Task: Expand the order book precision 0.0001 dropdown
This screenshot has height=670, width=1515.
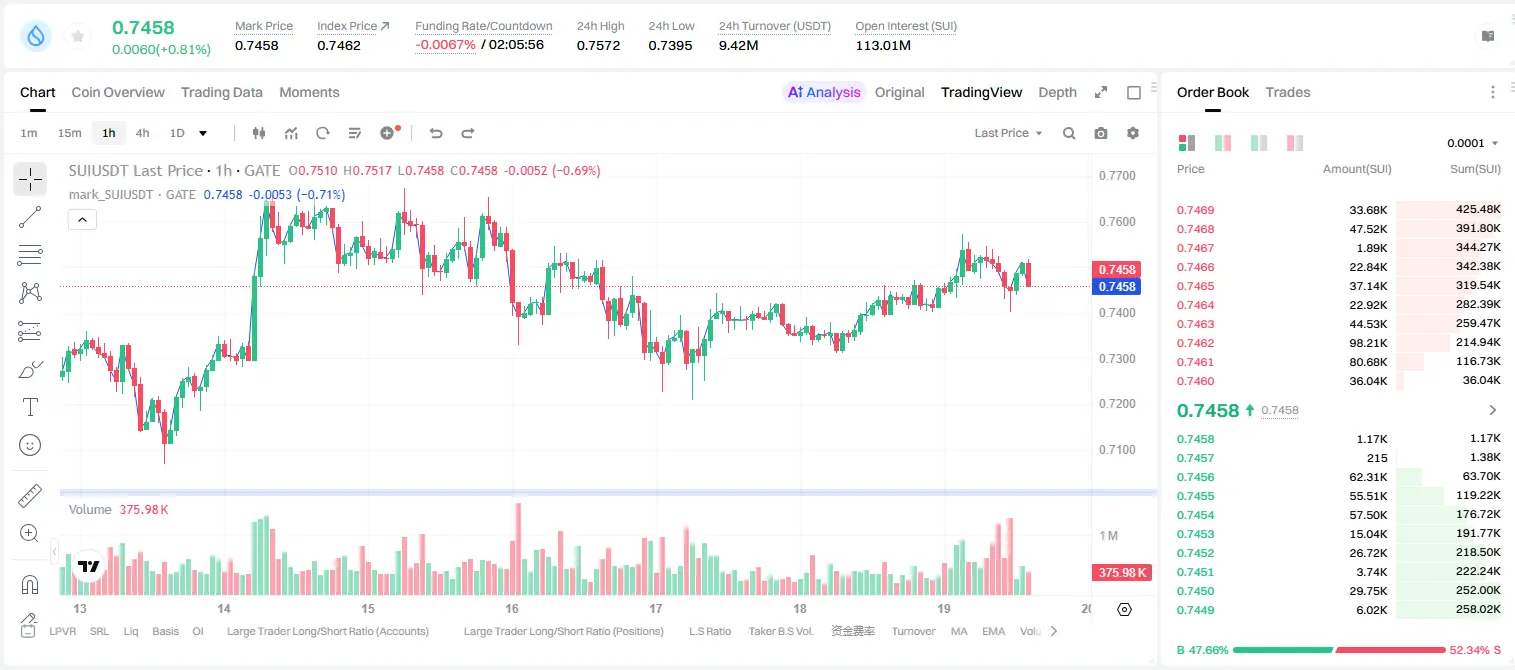Action: [1473, 143]
